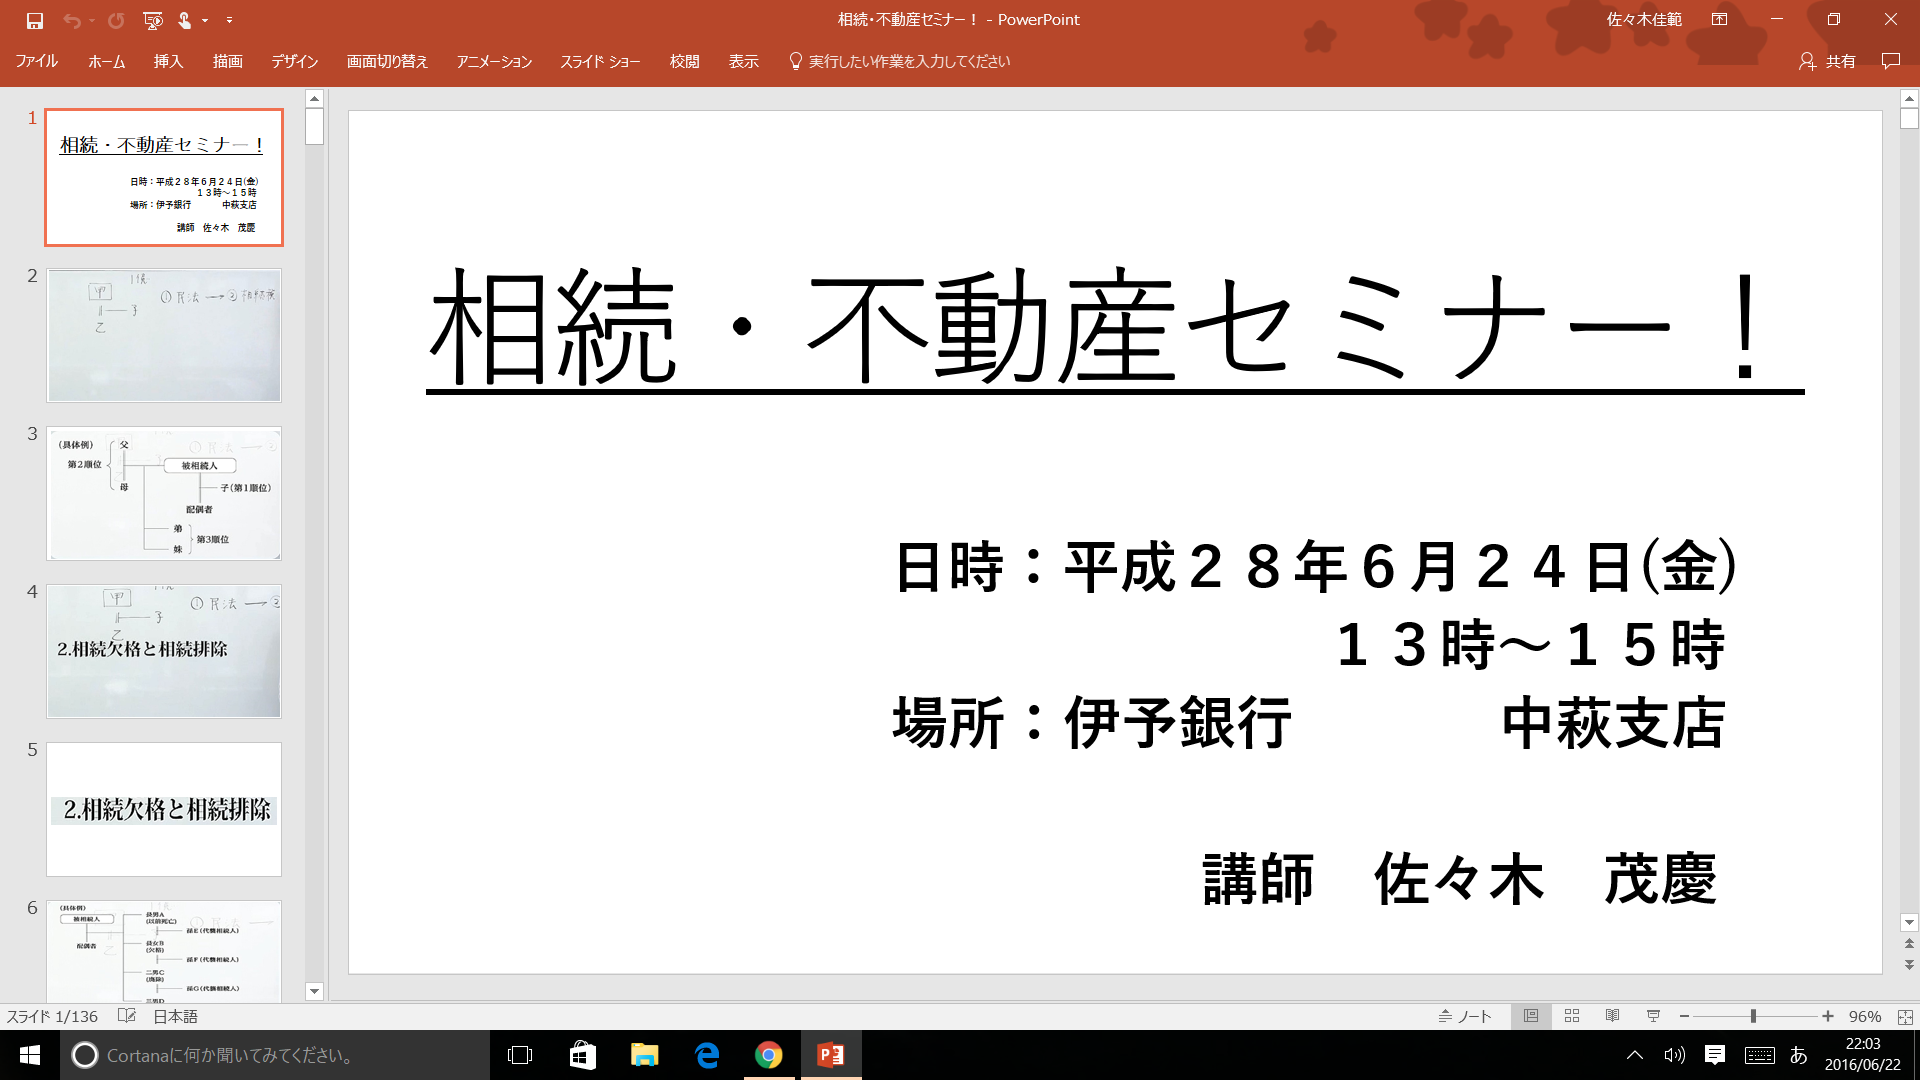Open the comments speech bubble icon
This screenshot has width=1920, height=1080.
pos(1890,61)
